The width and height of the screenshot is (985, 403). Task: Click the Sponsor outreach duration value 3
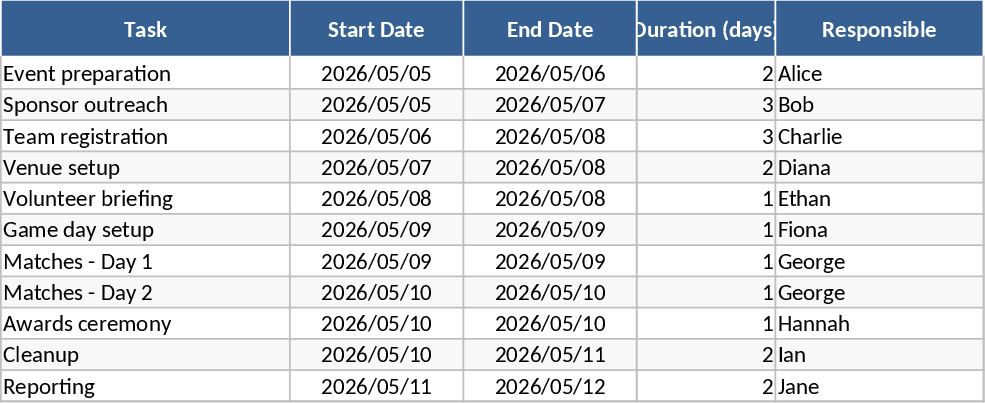(x=767, y=105)
